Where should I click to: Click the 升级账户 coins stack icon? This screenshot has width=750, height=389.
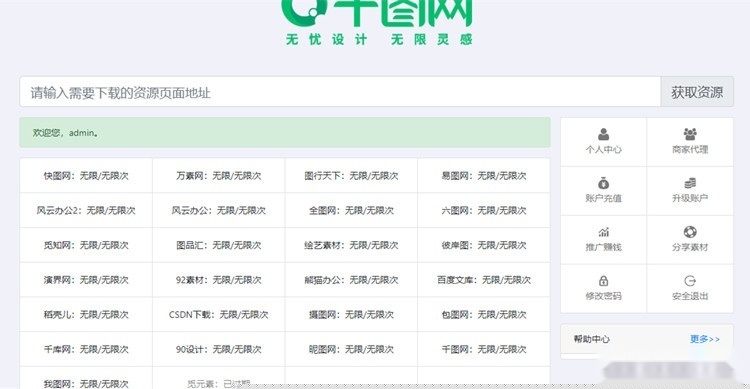[690, 183]
